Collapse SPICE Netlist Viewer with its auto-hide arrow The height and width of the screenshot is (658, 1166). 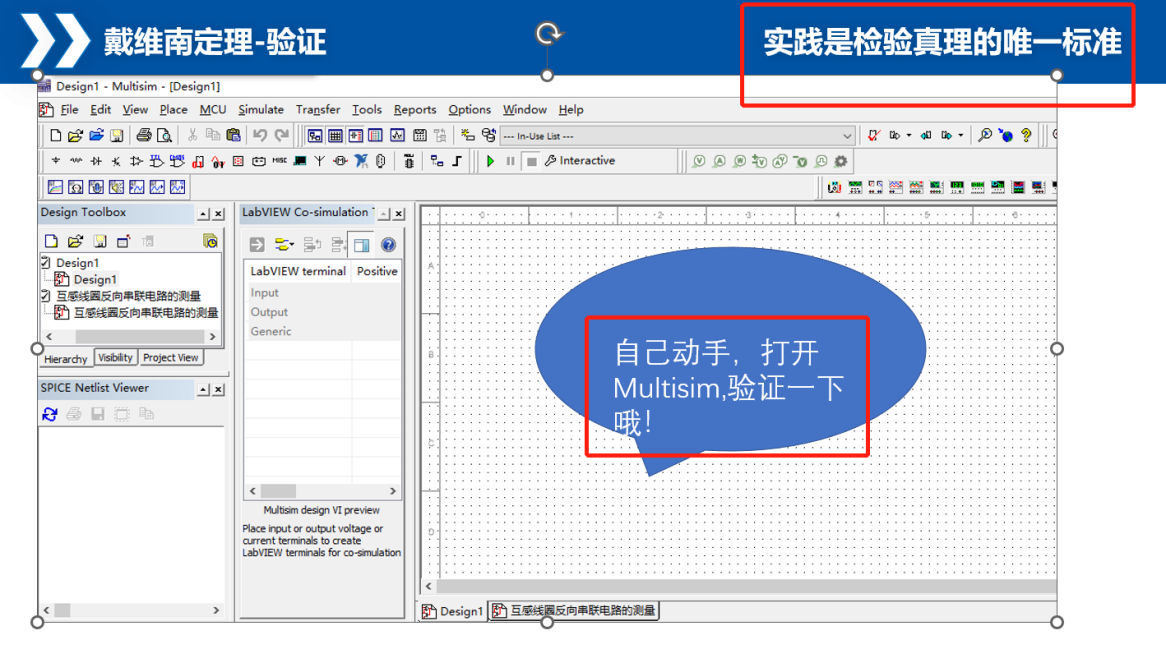coord(203,389)
